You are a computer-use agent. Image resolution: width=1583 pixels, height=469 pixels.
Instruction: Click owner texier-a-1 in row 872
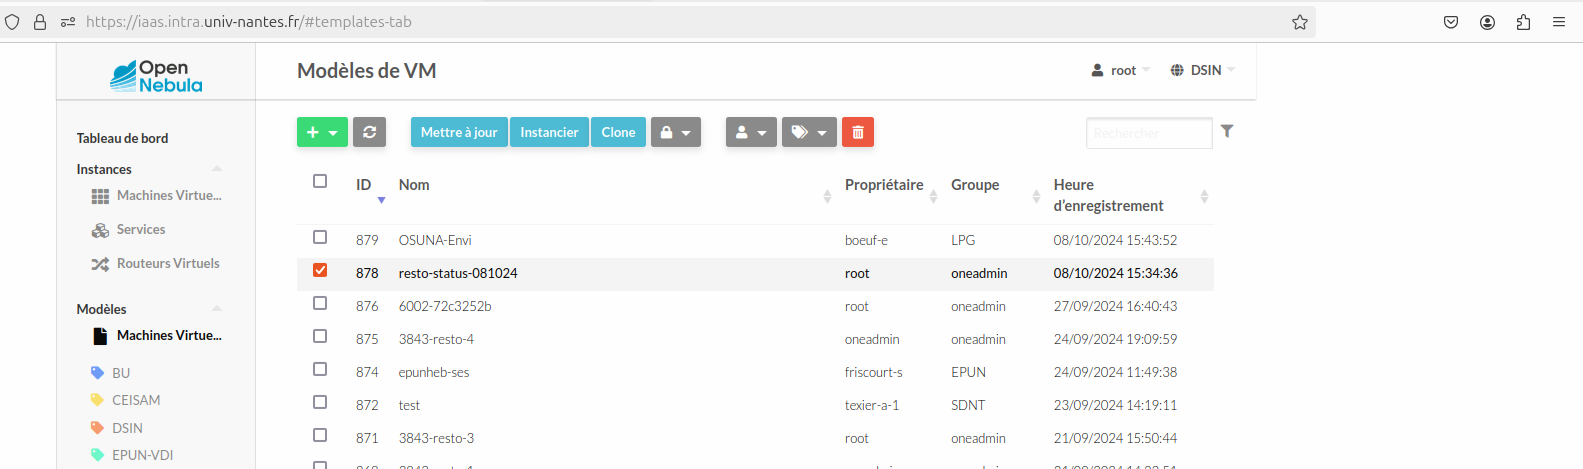(872, 405)
